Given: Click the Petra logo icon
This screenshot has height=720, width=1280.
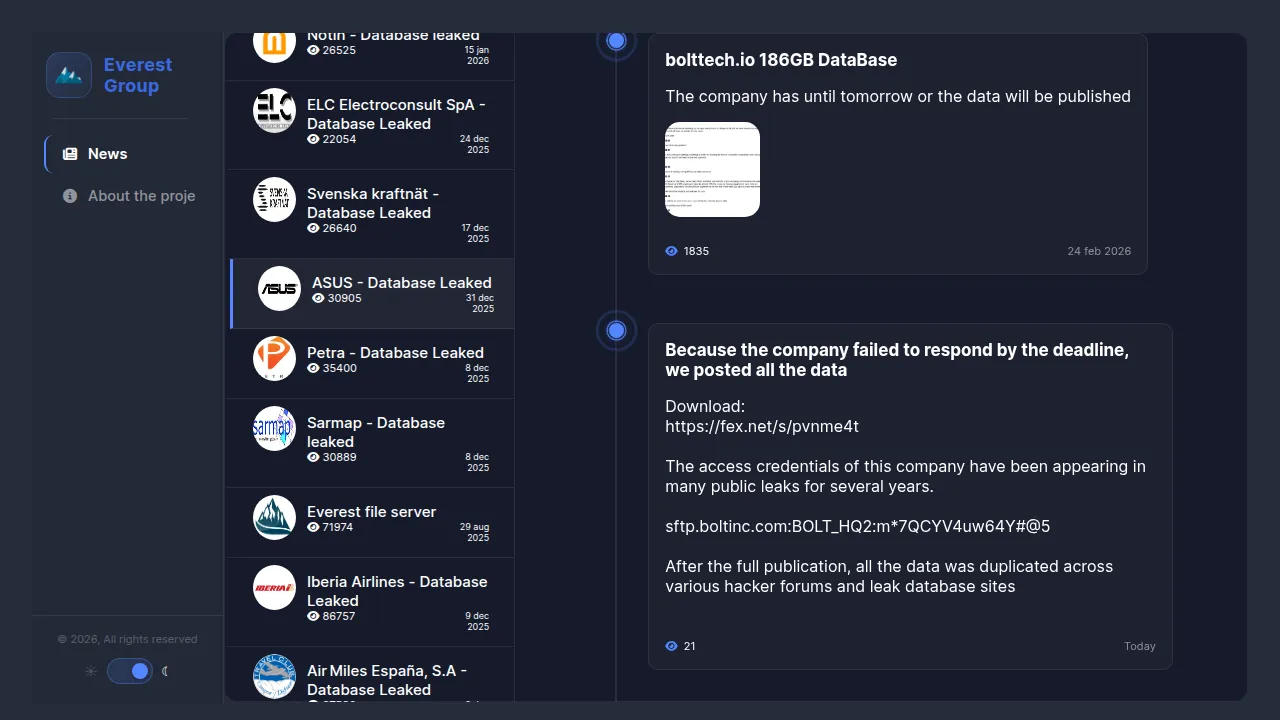Looking at the screenshot, I should [x=274, y=358].
